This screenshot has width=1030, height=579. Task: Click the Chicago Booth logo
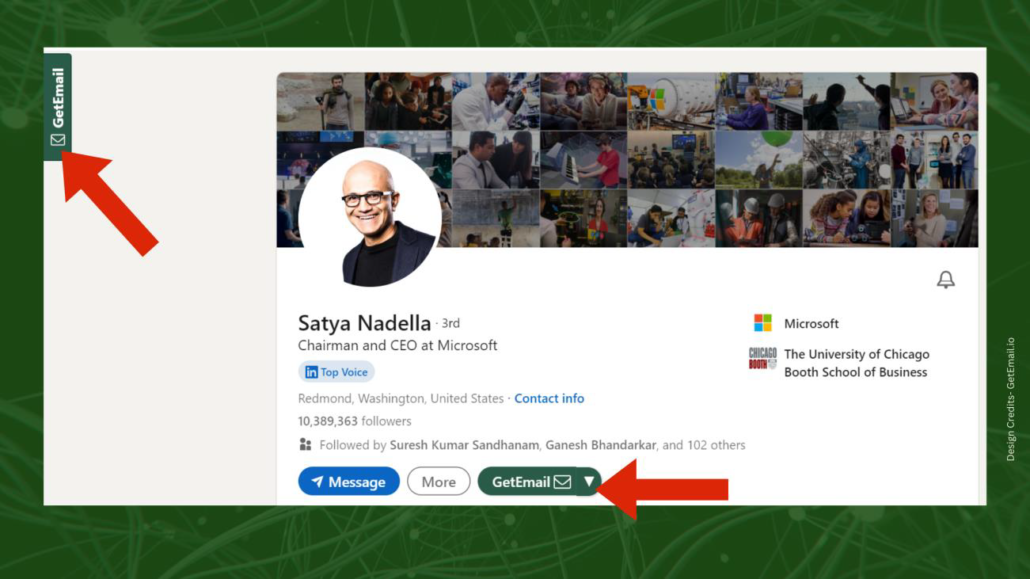coord(763,359)
